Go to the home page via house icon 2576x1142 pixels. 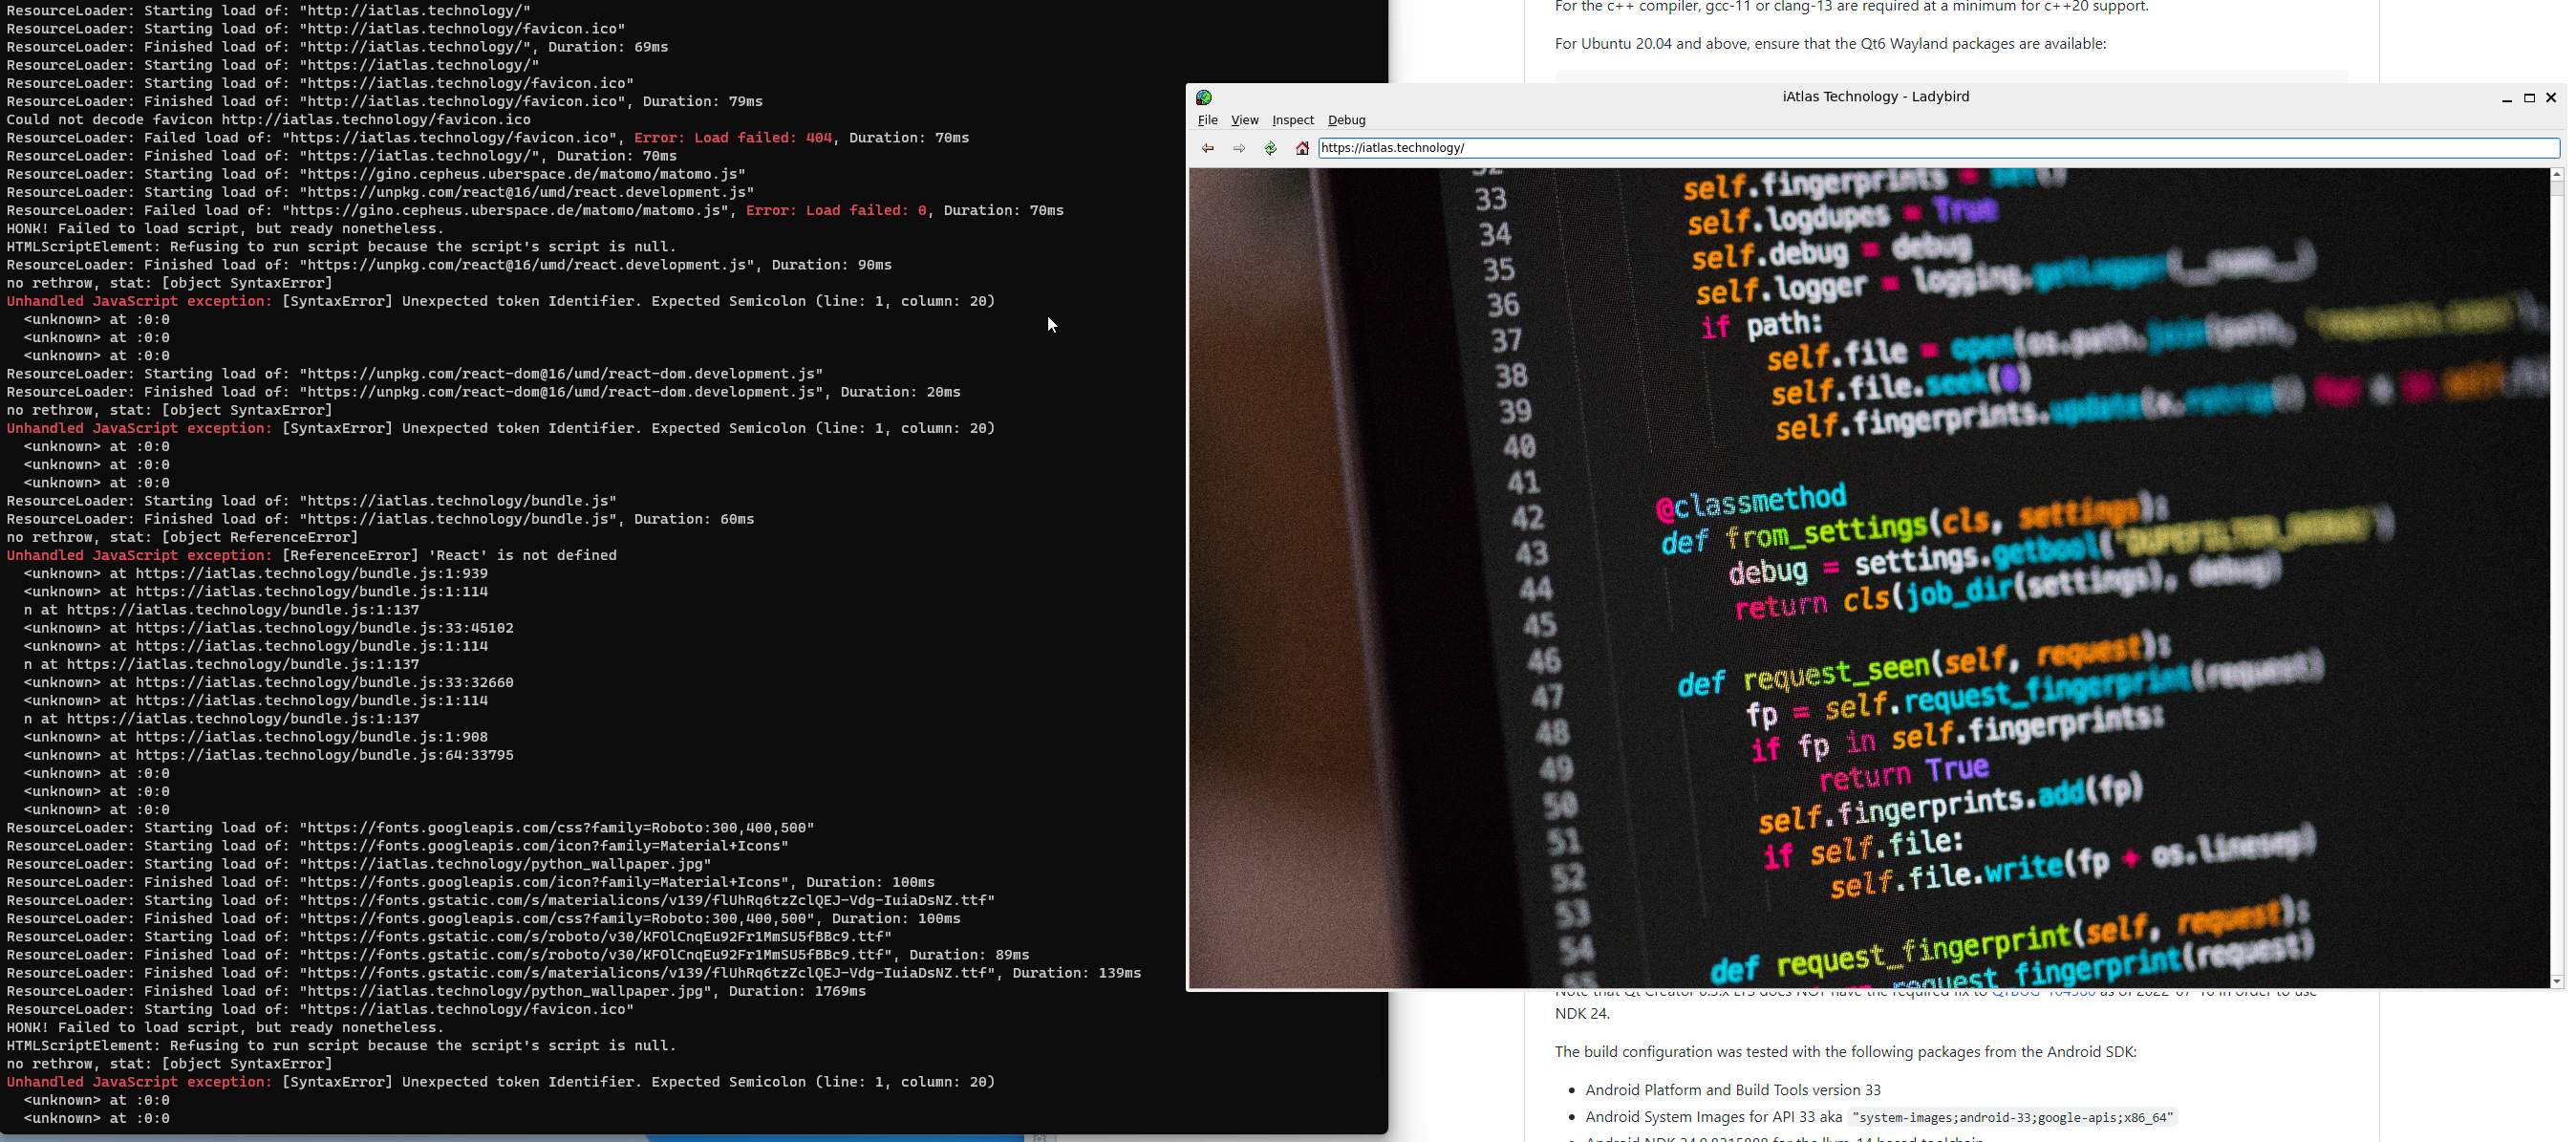coord(1302,148)
